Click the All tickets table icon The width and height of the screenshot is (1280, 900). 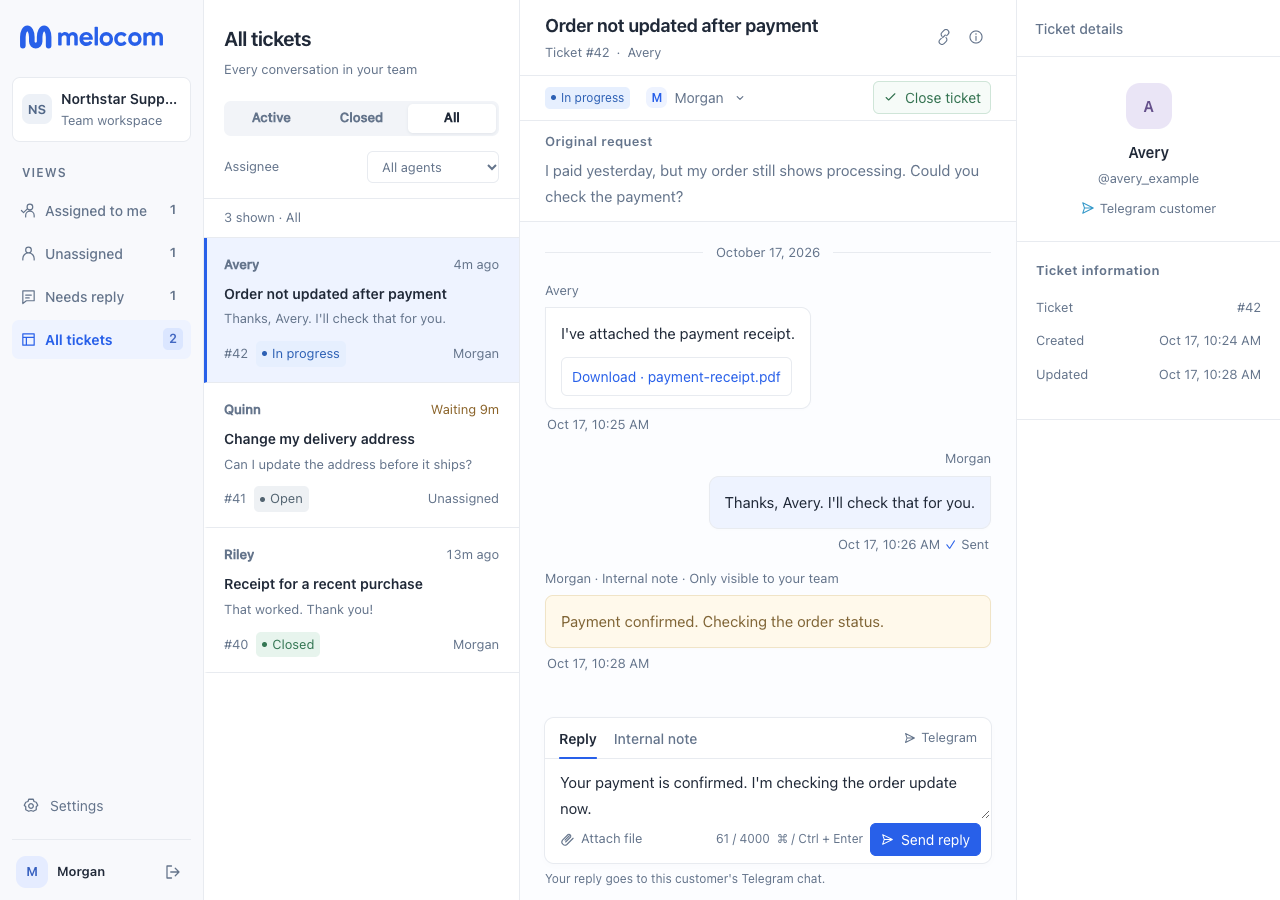[x=29, y=340]
